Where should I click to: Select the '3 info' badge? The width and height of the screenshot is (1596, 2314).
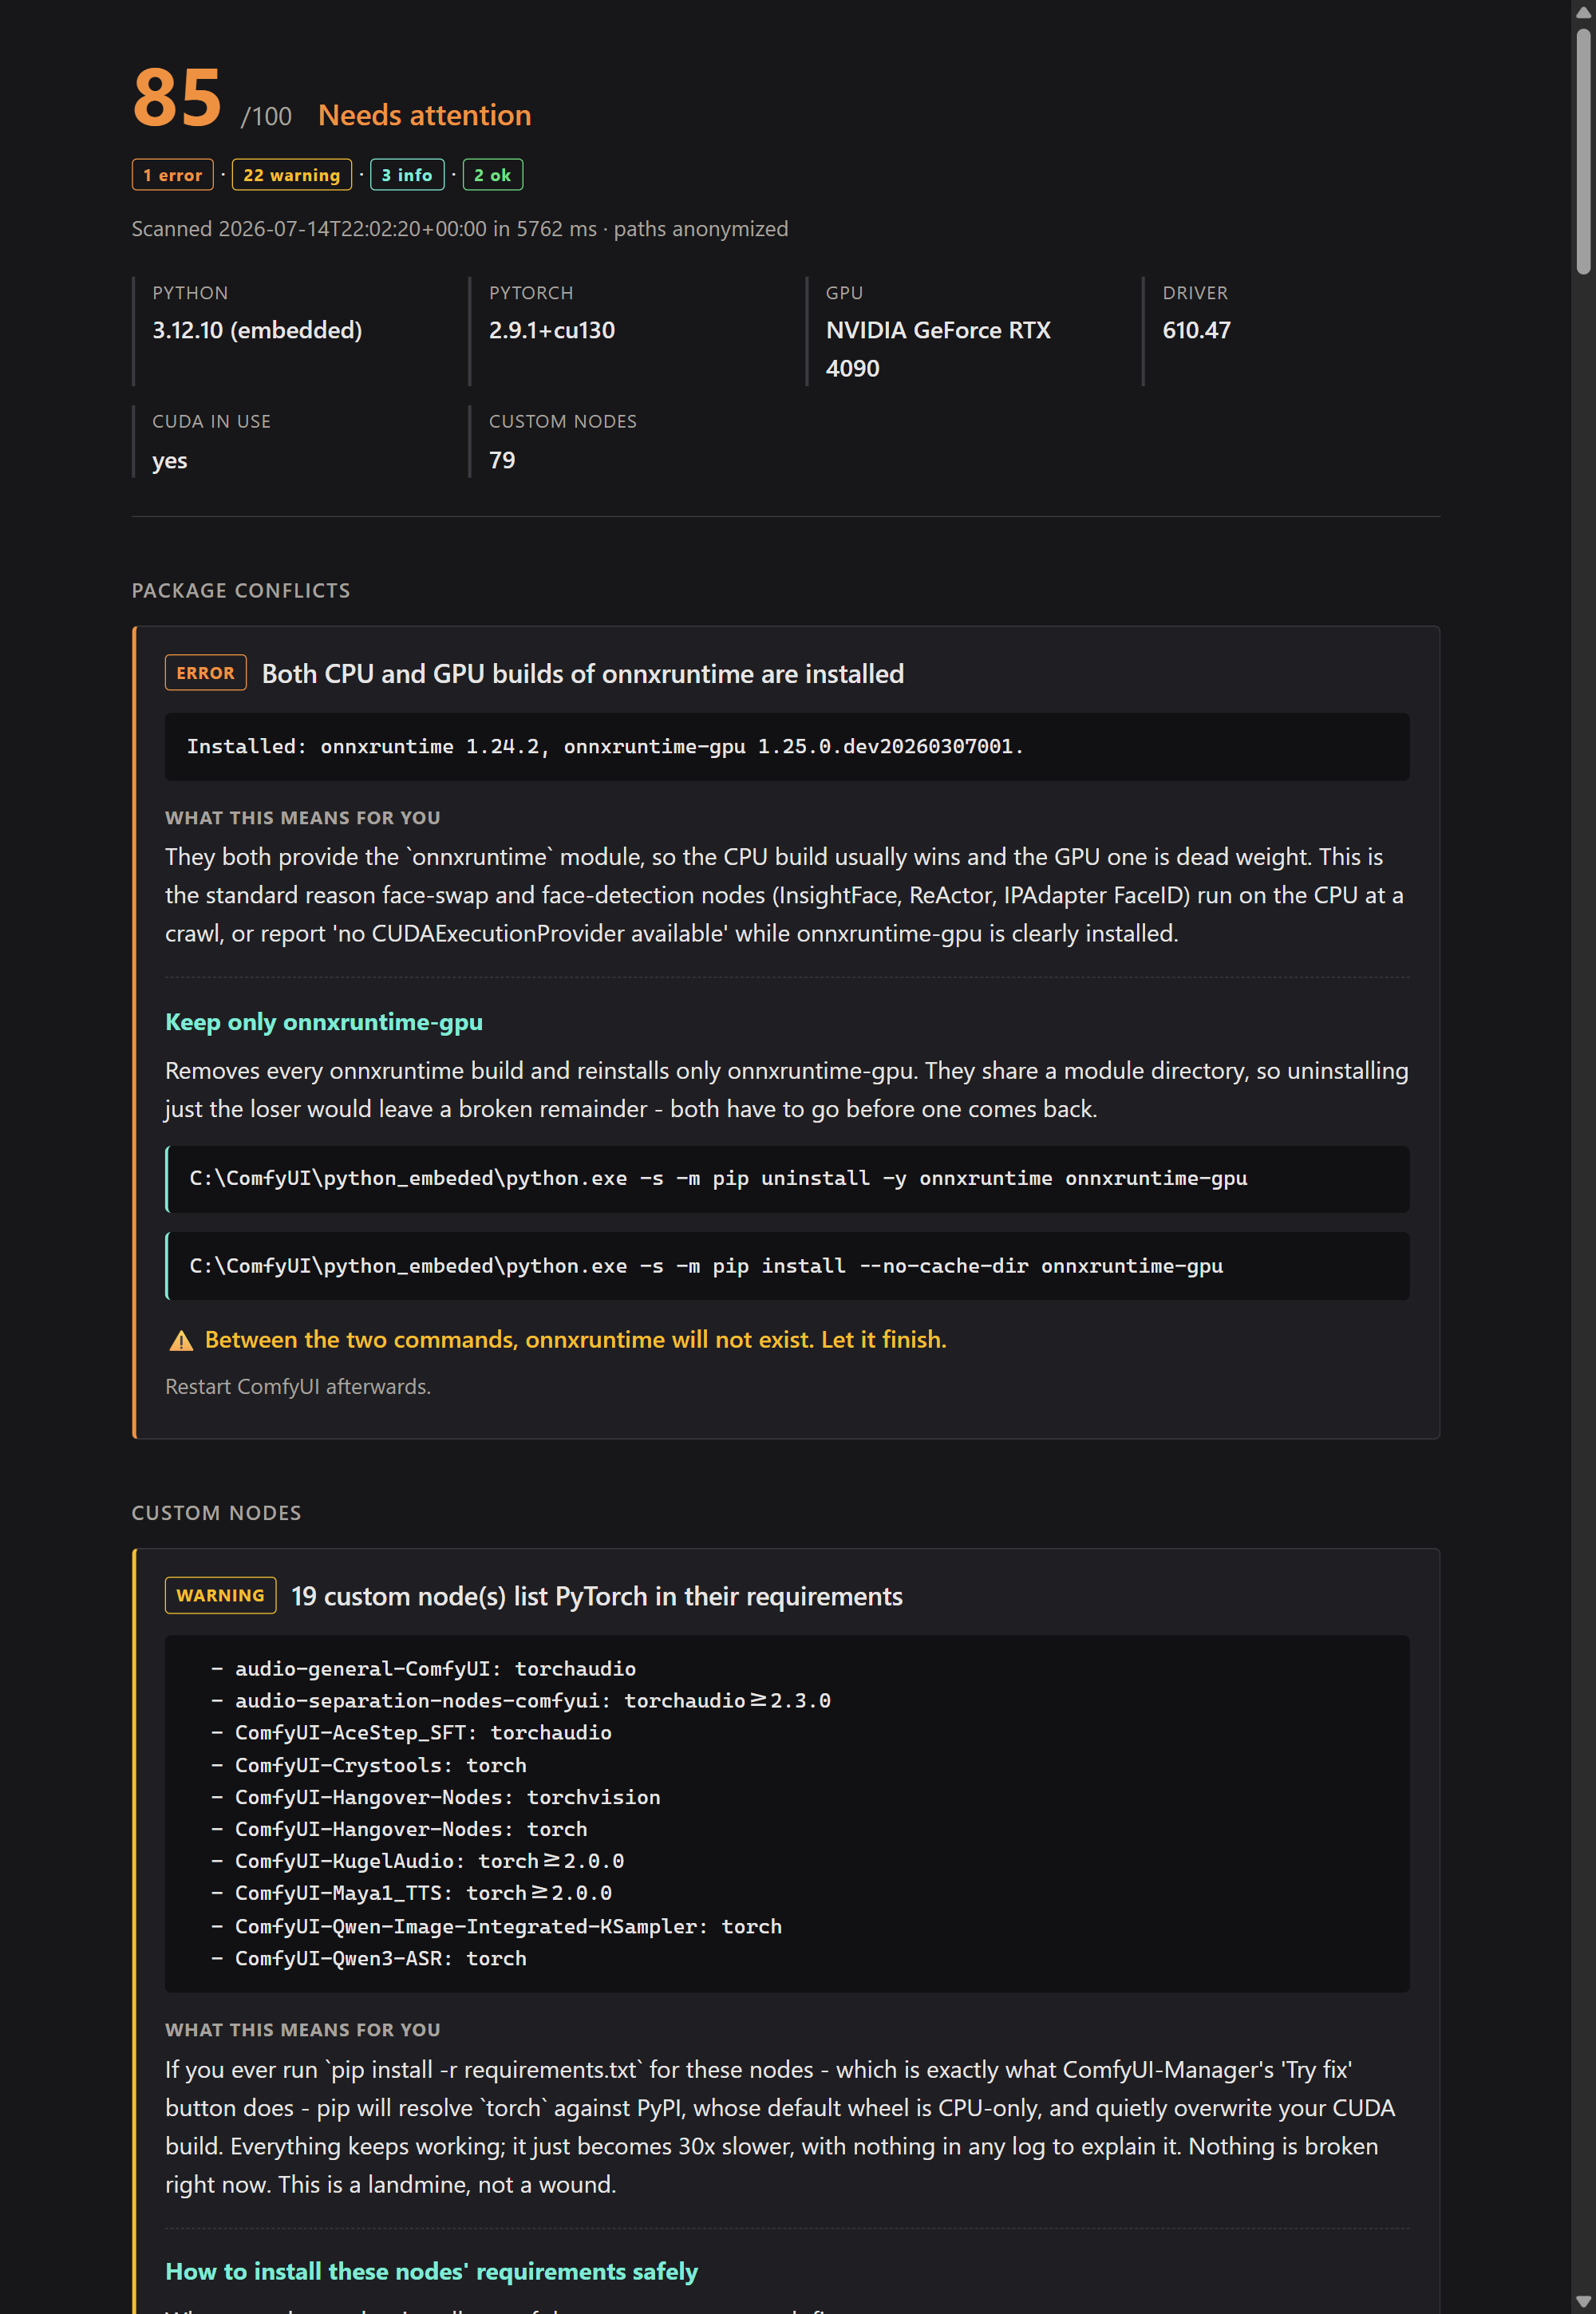click(x=407, y=175)
